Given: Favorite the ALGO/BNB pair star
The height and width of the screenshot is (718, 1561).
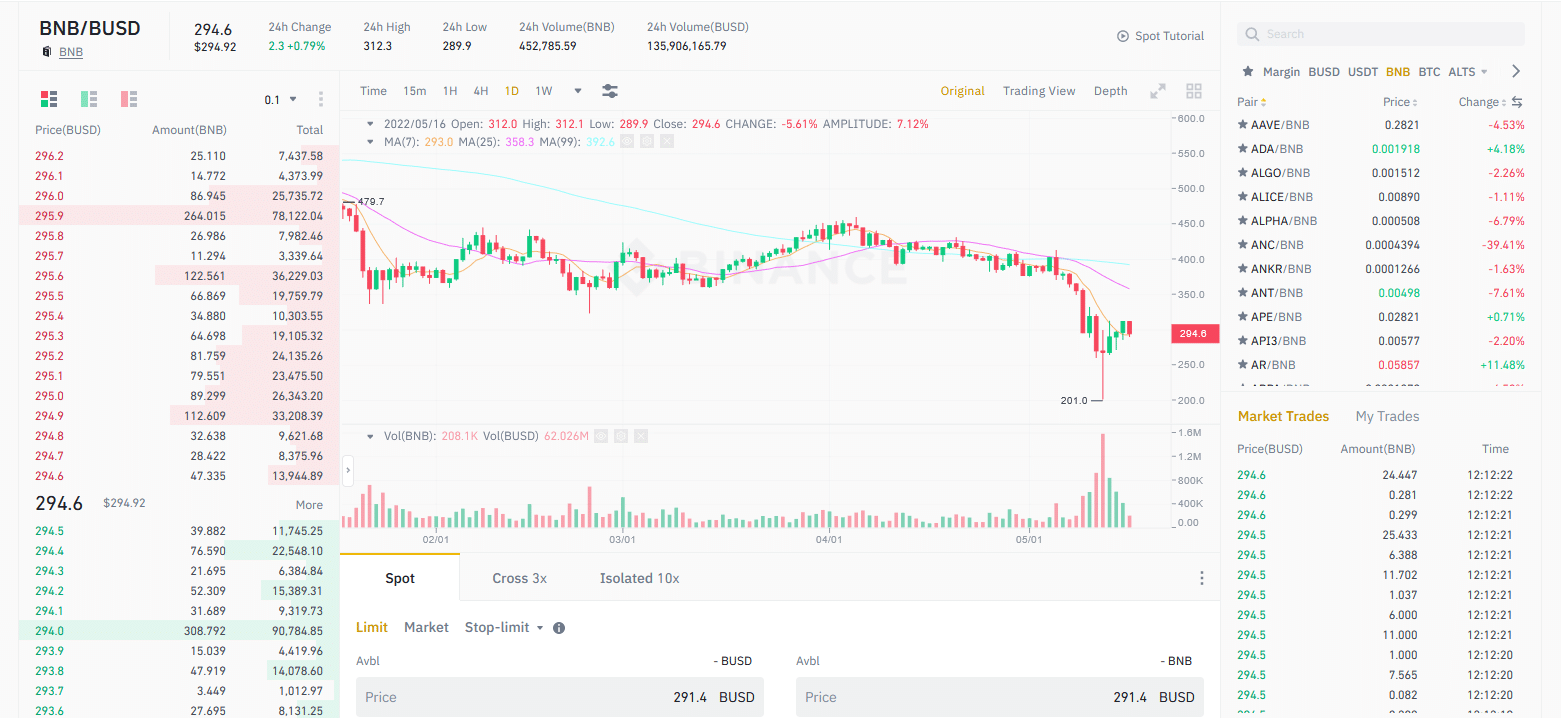Looking at the screenshot, I should tap(1243, 173).
